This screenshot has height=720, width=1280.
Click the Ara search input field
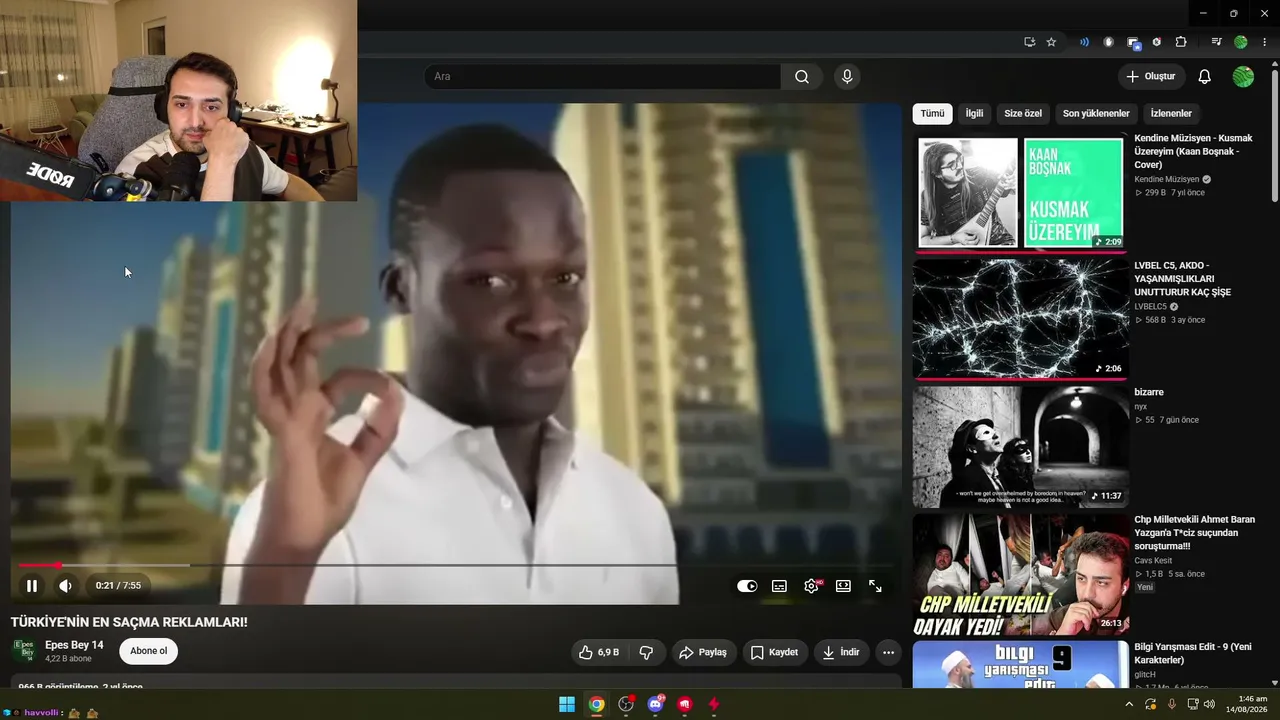602,77
